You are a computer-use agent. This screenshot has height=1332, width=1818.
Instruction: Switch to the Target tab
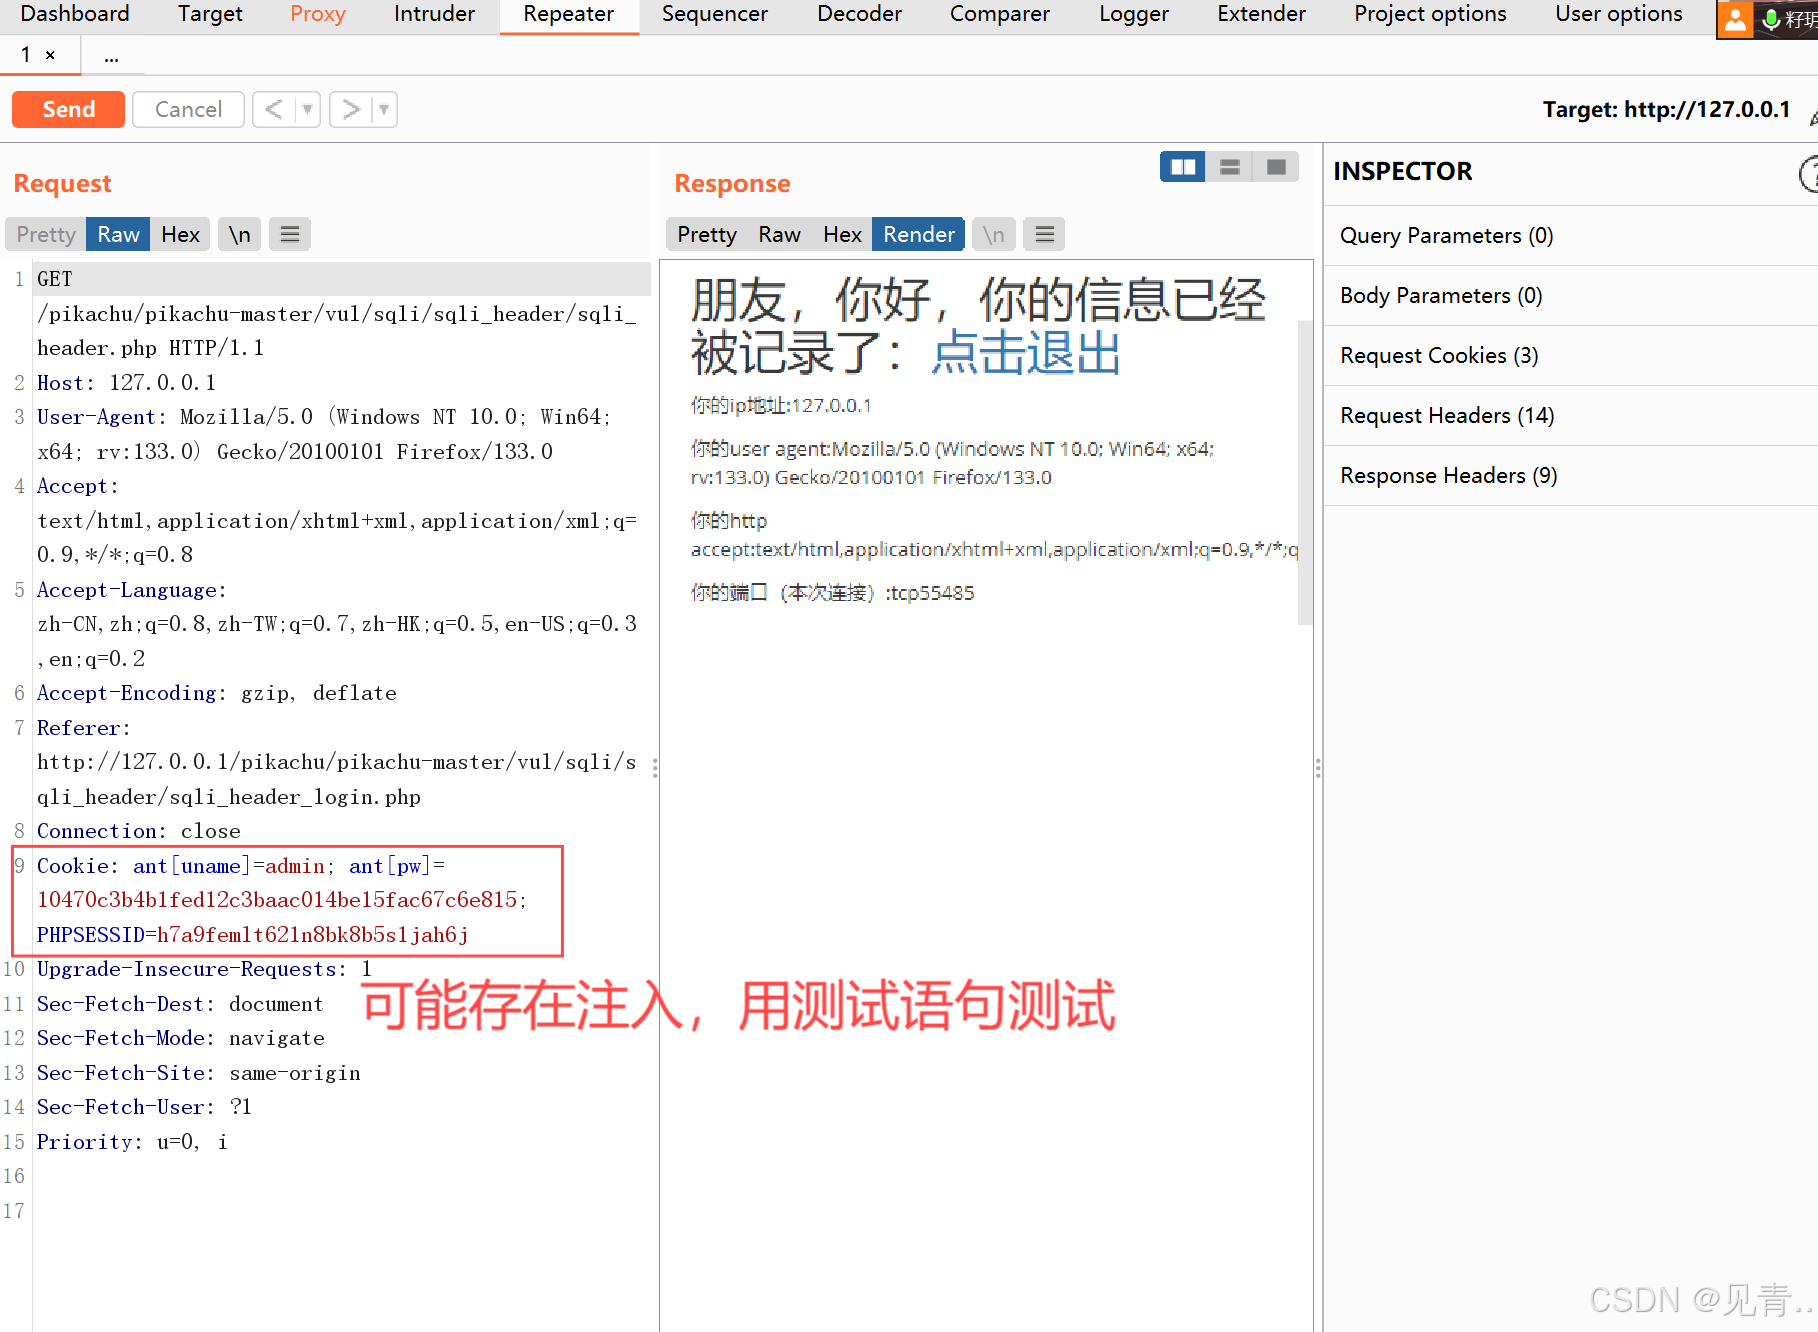[210, 14]
